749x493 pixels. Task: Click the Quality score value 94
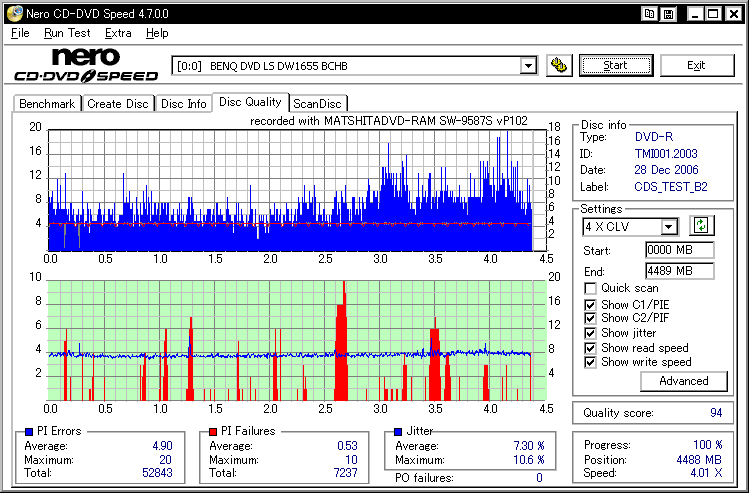coord(716,413)
